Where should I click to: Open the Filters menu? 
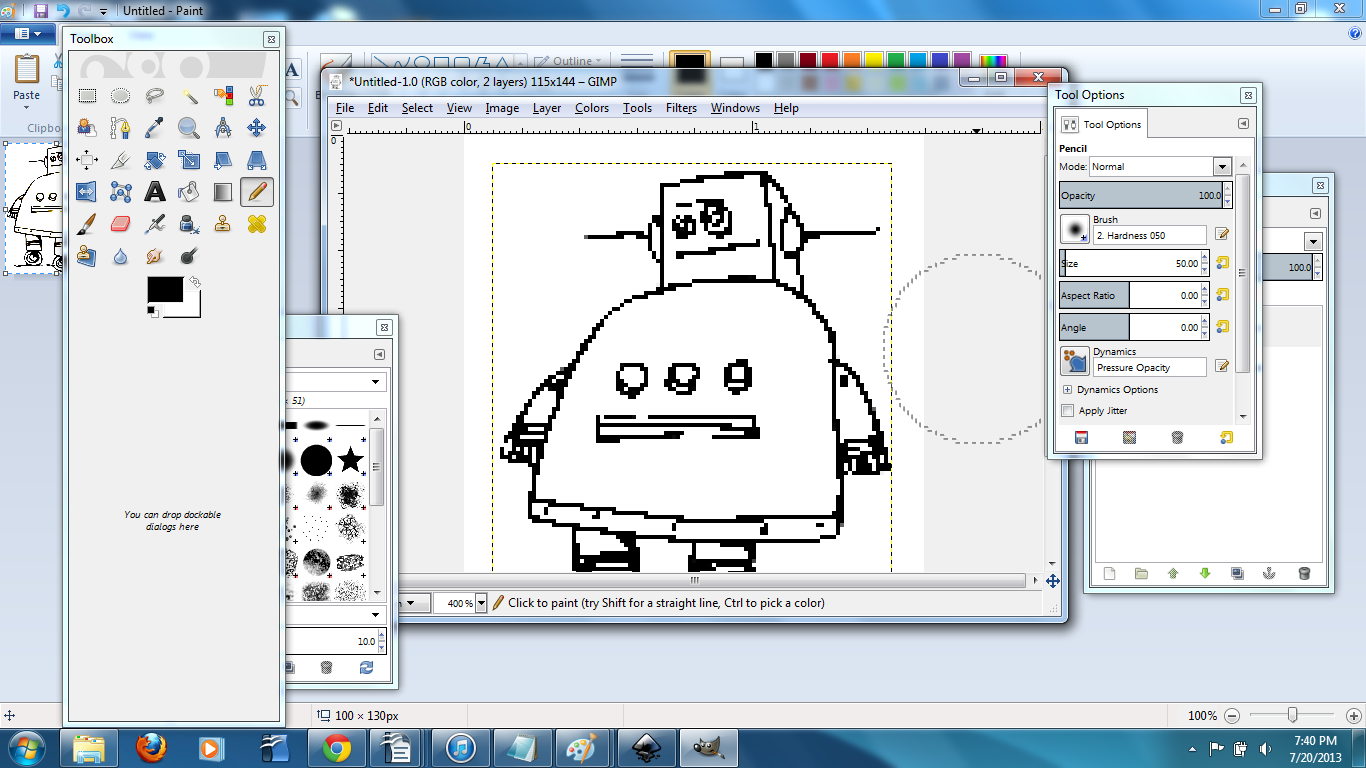[x=681, y=108]
